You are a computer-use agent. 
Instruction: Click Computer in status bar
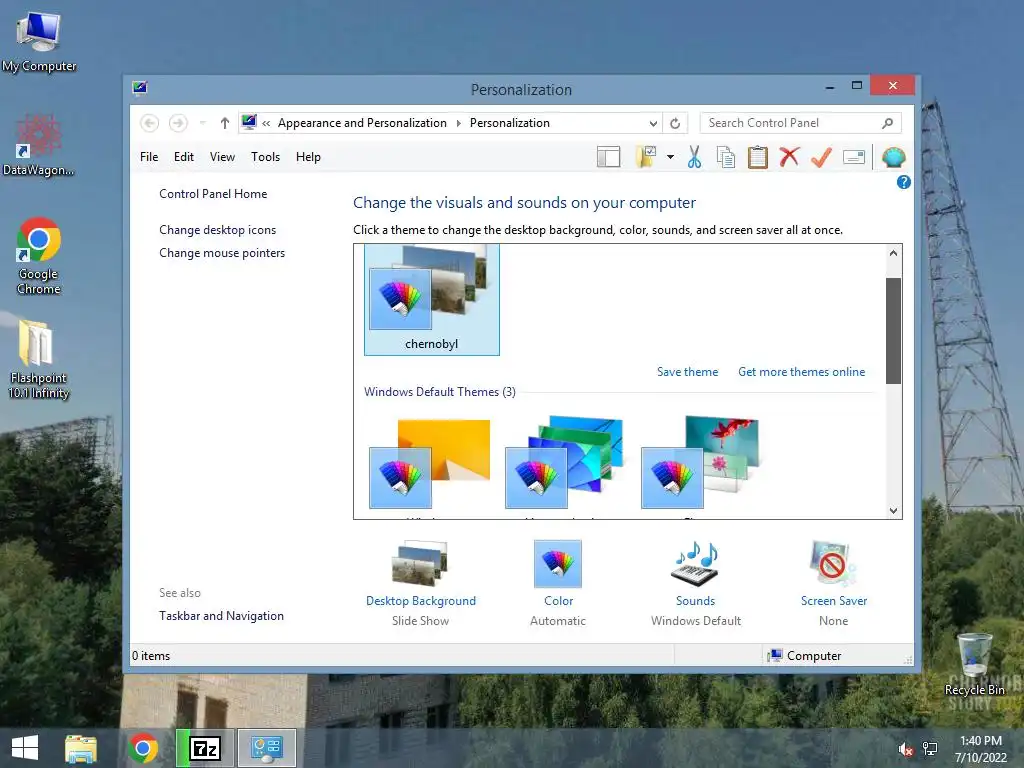tap(805, 656)
